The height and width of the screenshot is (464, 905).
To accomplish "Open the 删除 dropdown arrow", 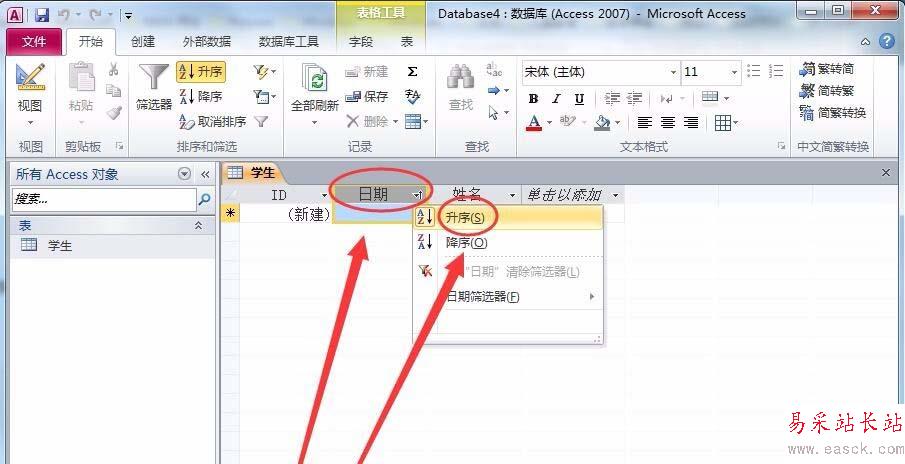I will pos(395,122).
